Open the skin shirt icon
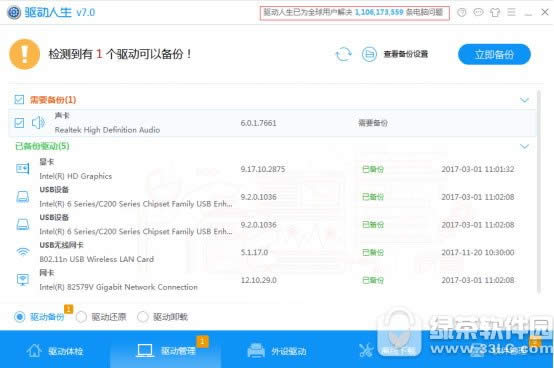The image size is (554, 368). point(495,12)
